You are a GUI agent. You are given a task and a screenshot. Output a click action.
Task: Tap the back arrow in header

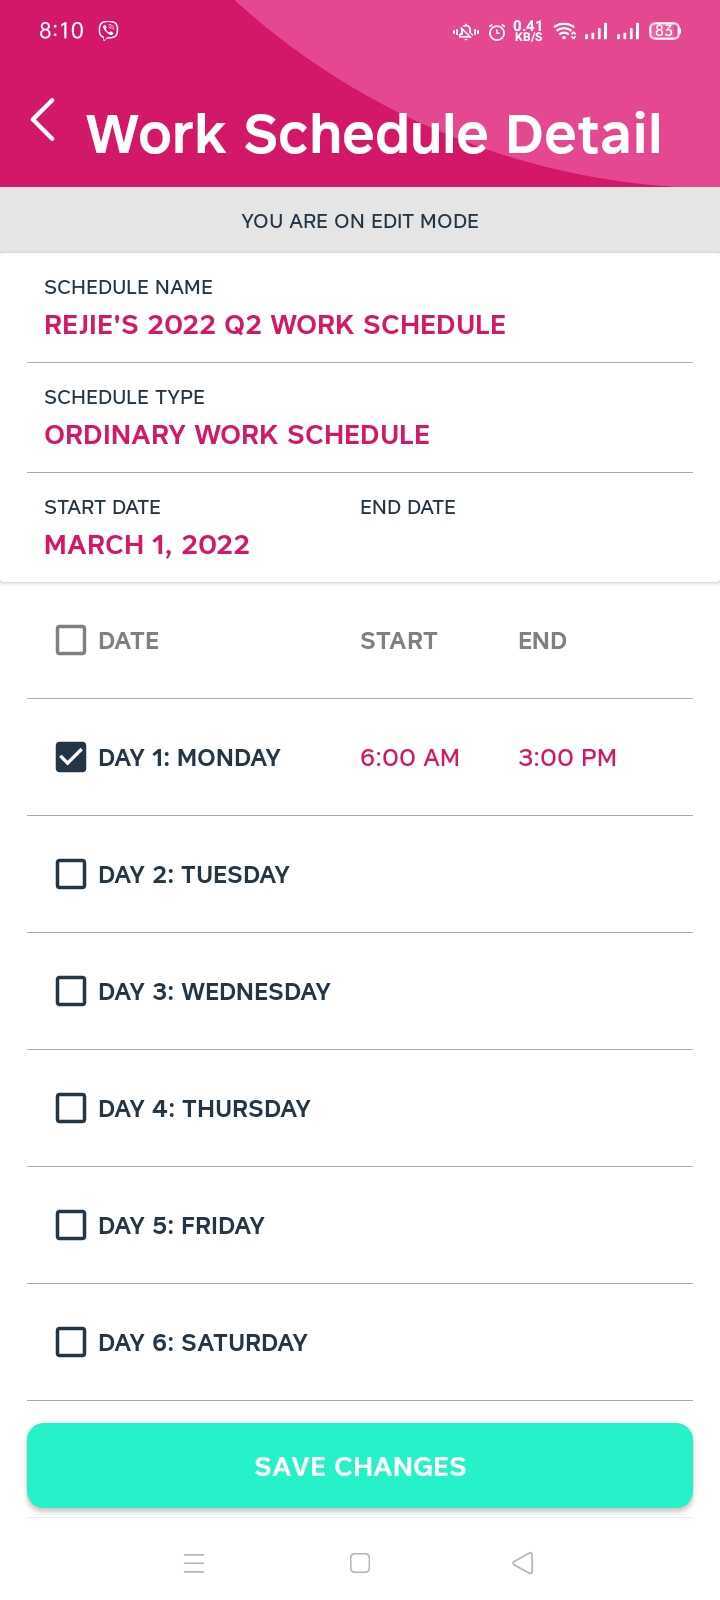coord(43,121)
